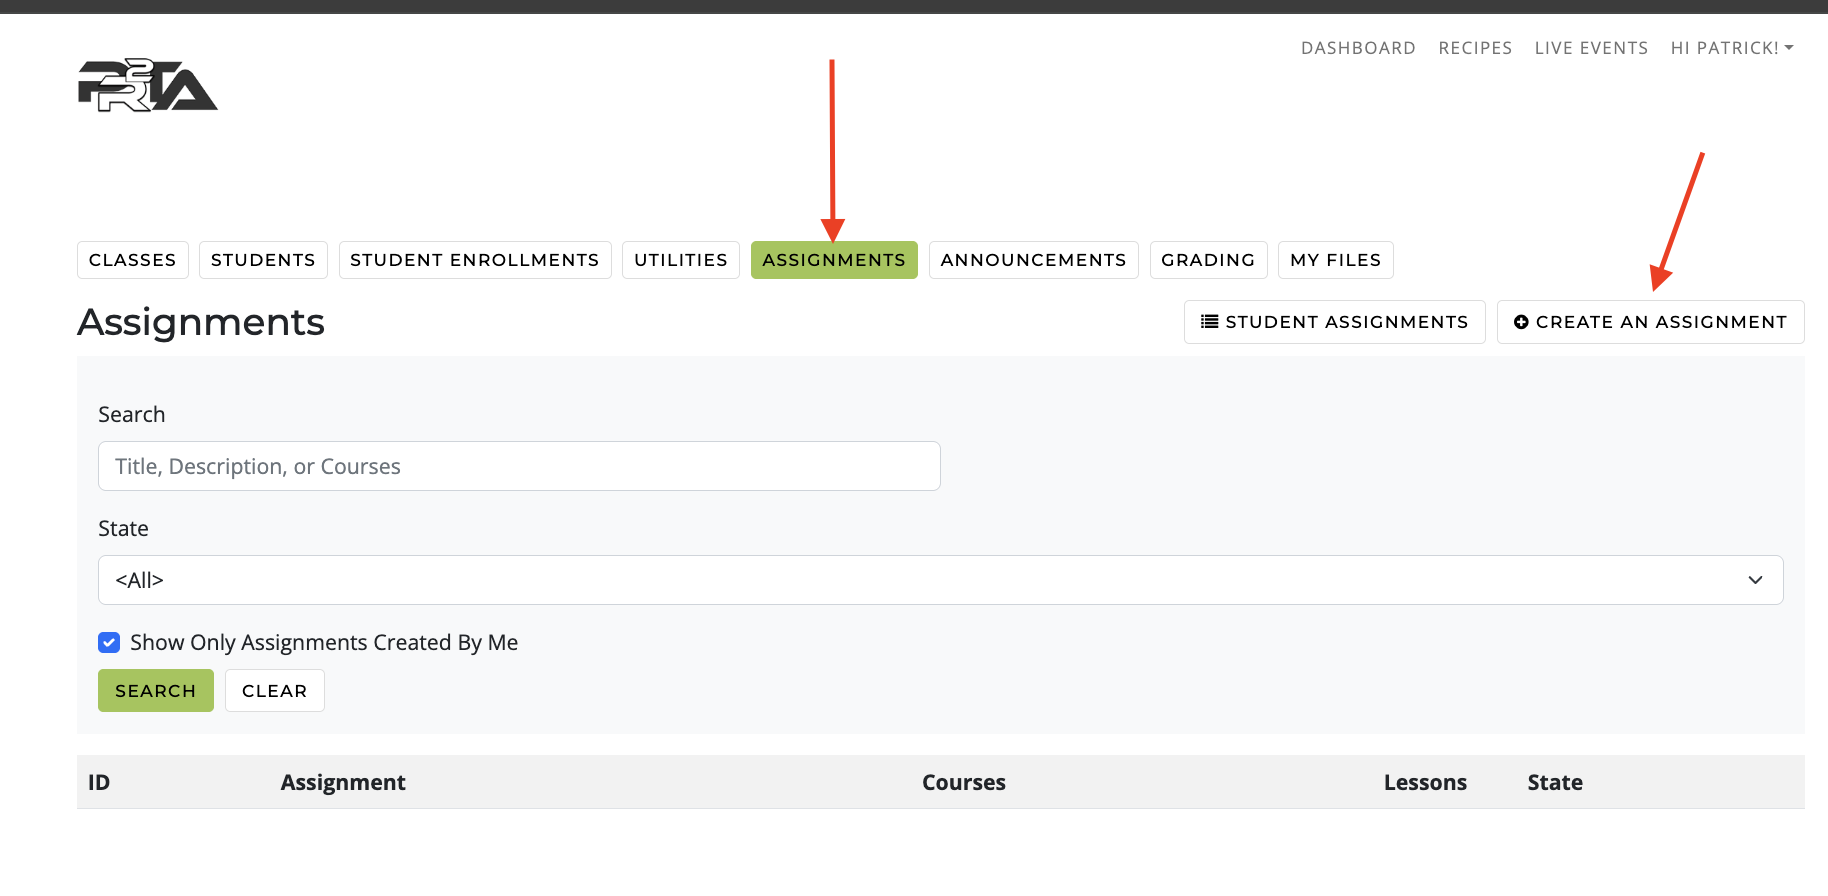The image size is (1828, 896).
Task: Click the plus icon on Create An Assignment
Action: [x=1521, y=322]
